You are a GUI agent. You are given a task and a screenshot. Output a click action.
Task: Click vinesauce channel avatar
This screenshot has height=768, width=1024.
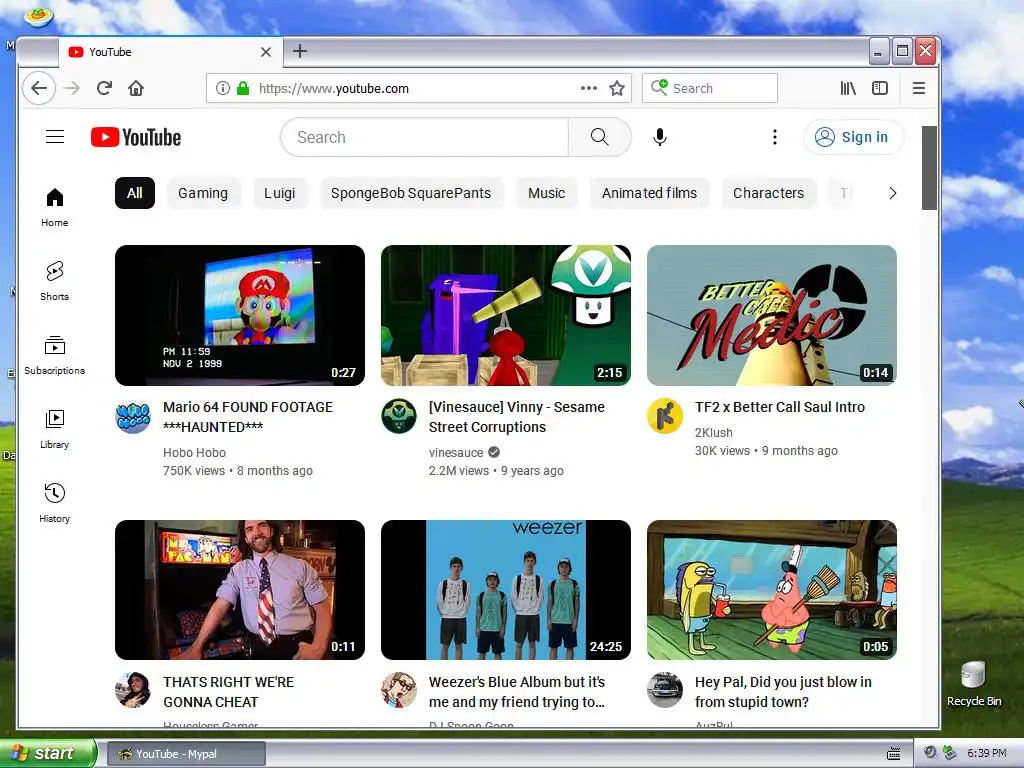(399, 416)
